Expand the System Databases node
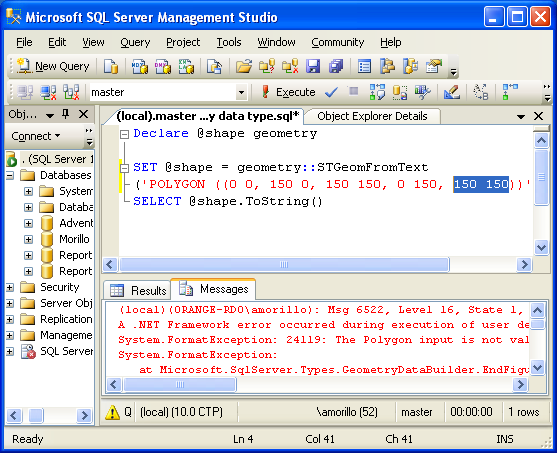557x453 pixels. click(x=28, y=192)
